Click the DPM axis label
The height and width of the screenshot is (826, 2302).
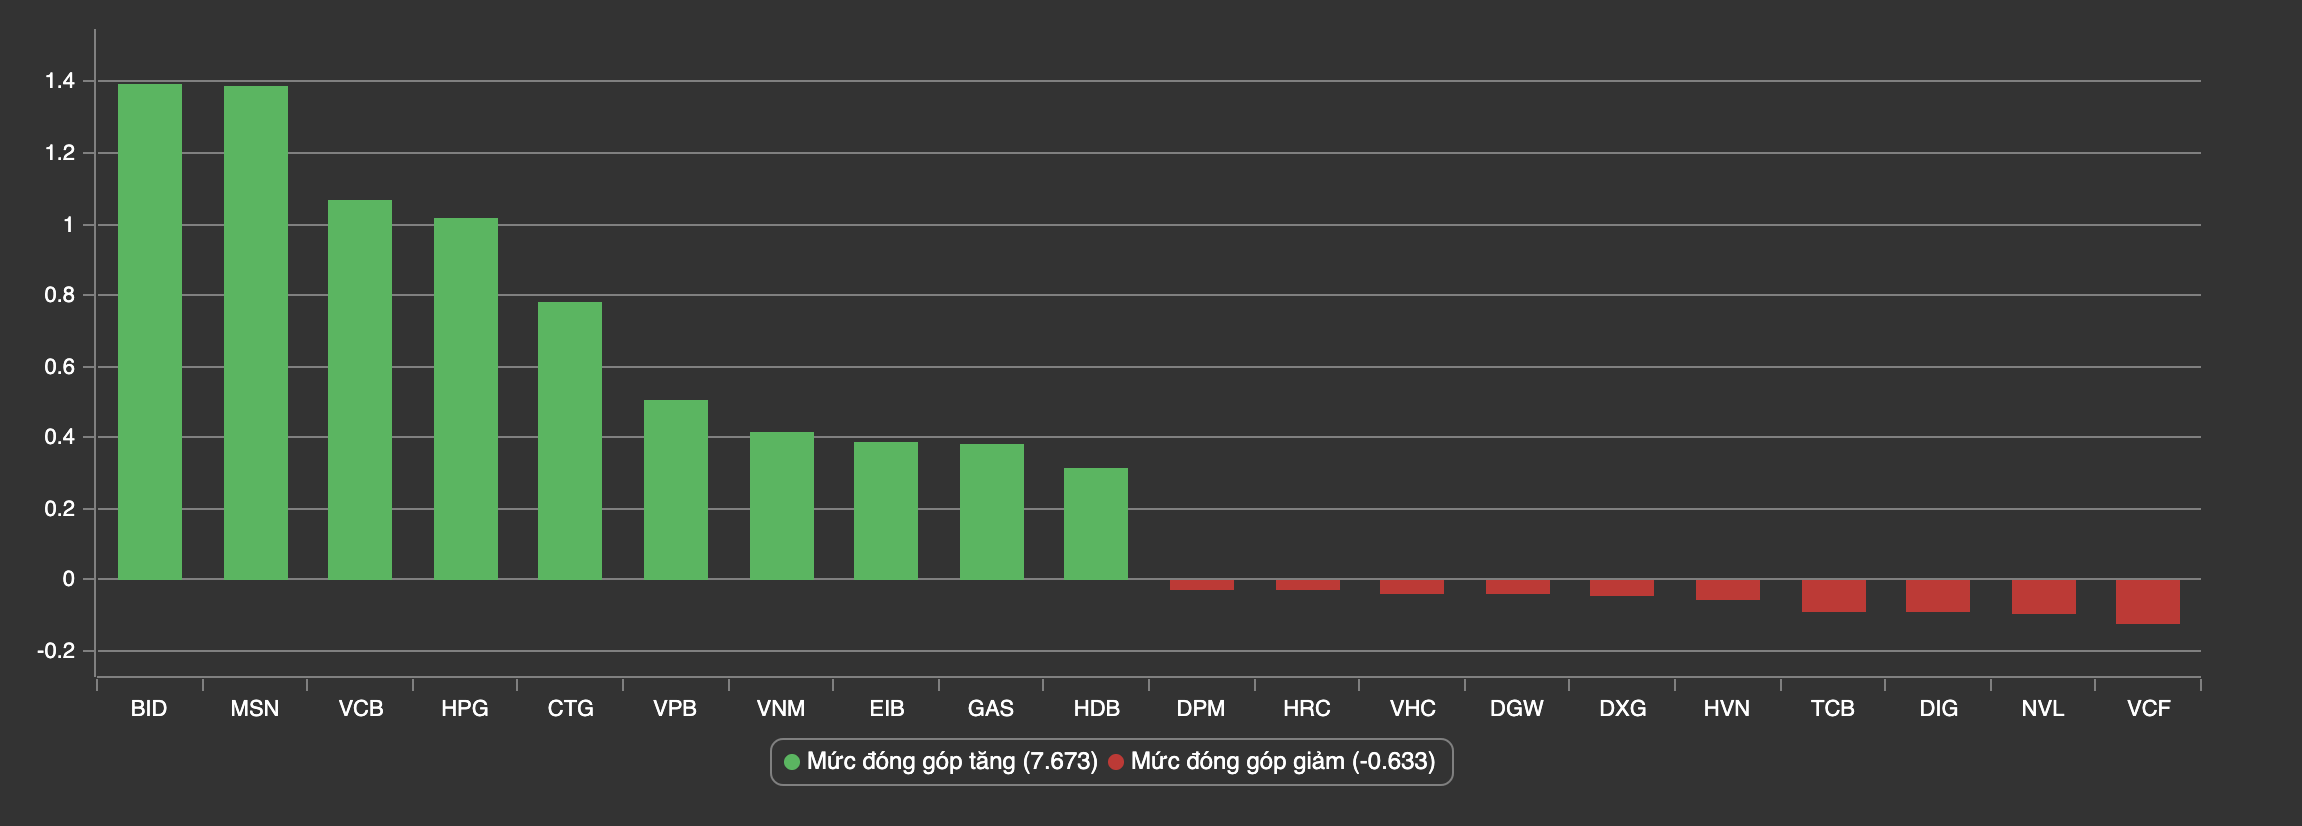(x=1201, y=709)
